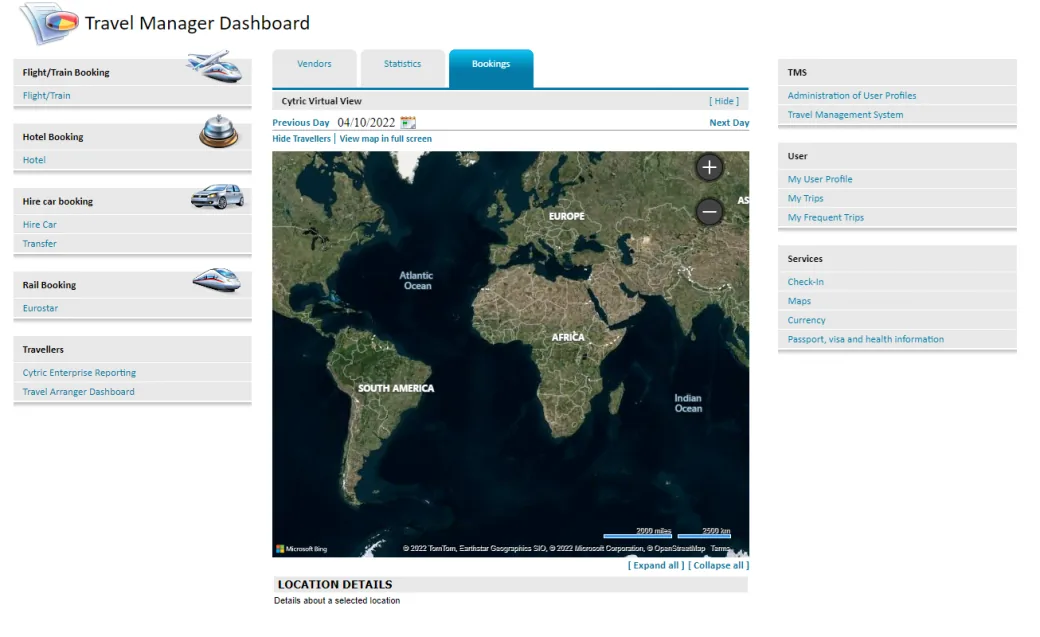1040x637 pixels.
Task: Click the Indian Ocean map label
Action: (688, 403)
